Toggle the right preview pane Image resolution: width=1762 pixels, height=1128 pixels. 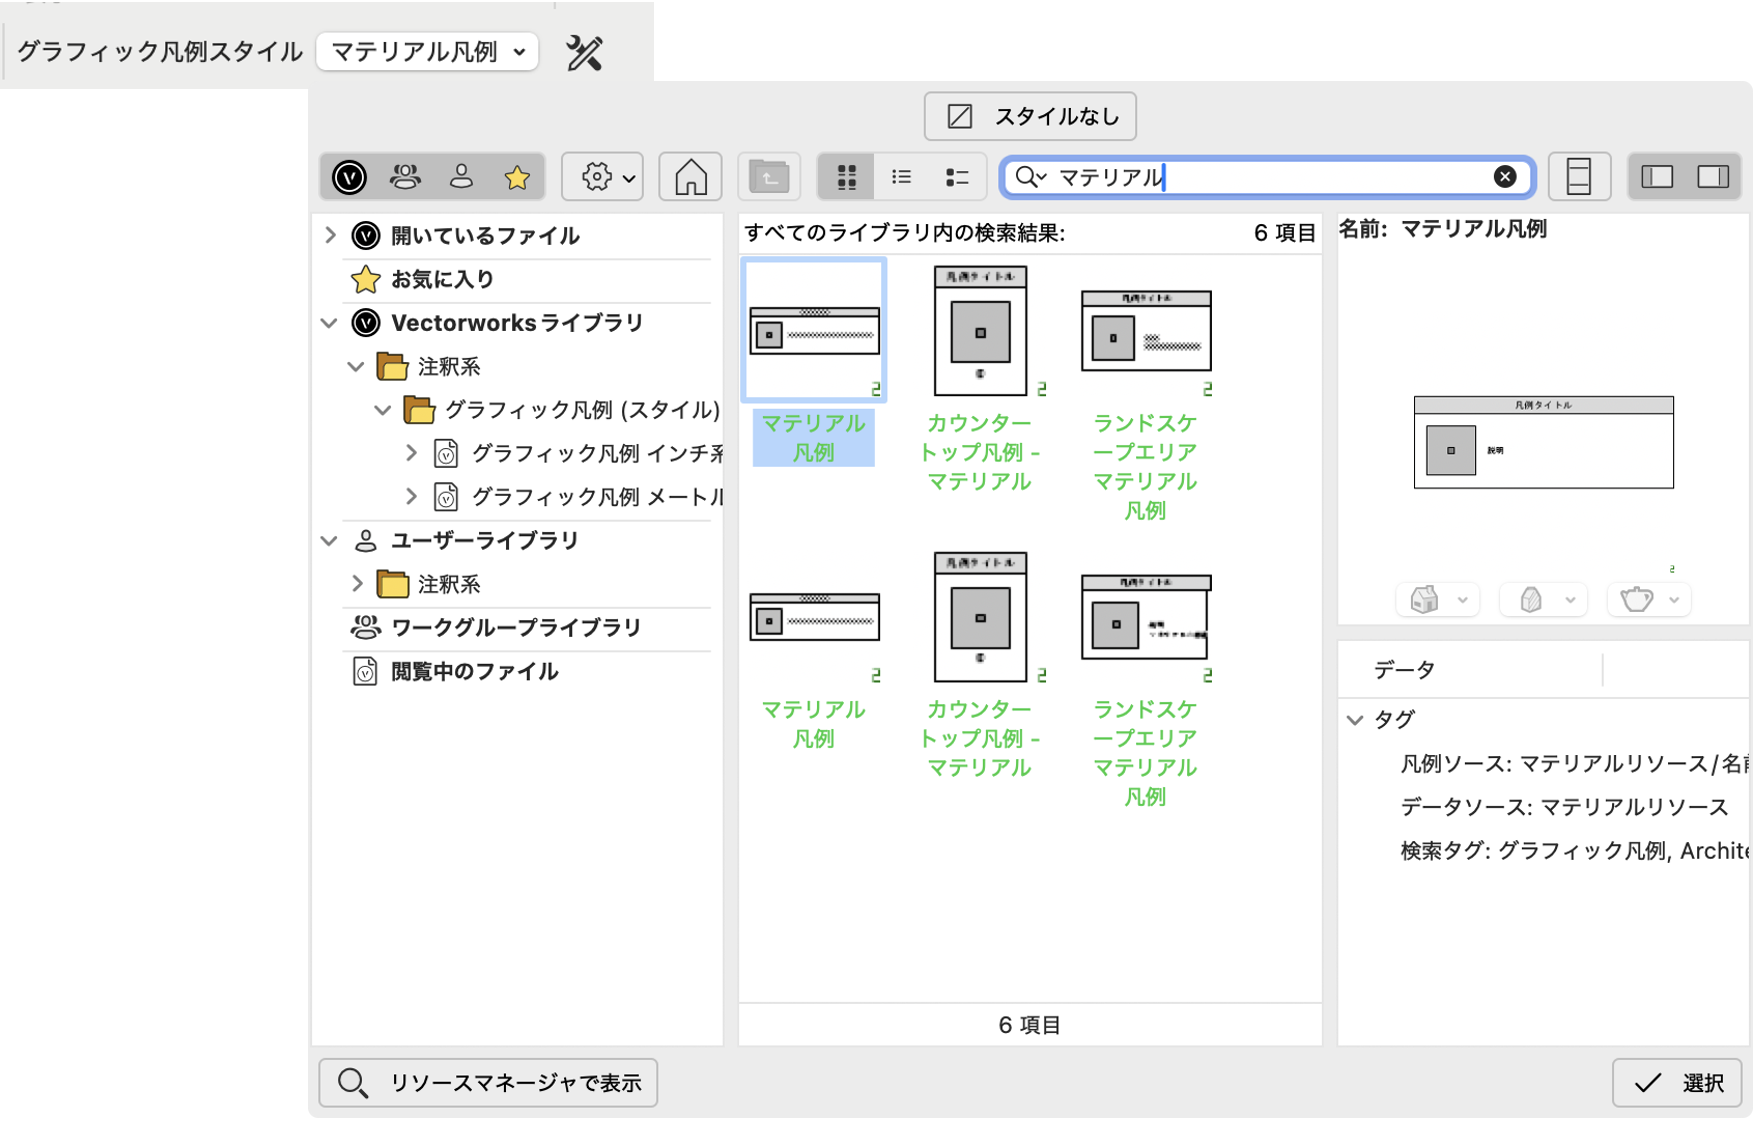click(x=1713, y=177)
